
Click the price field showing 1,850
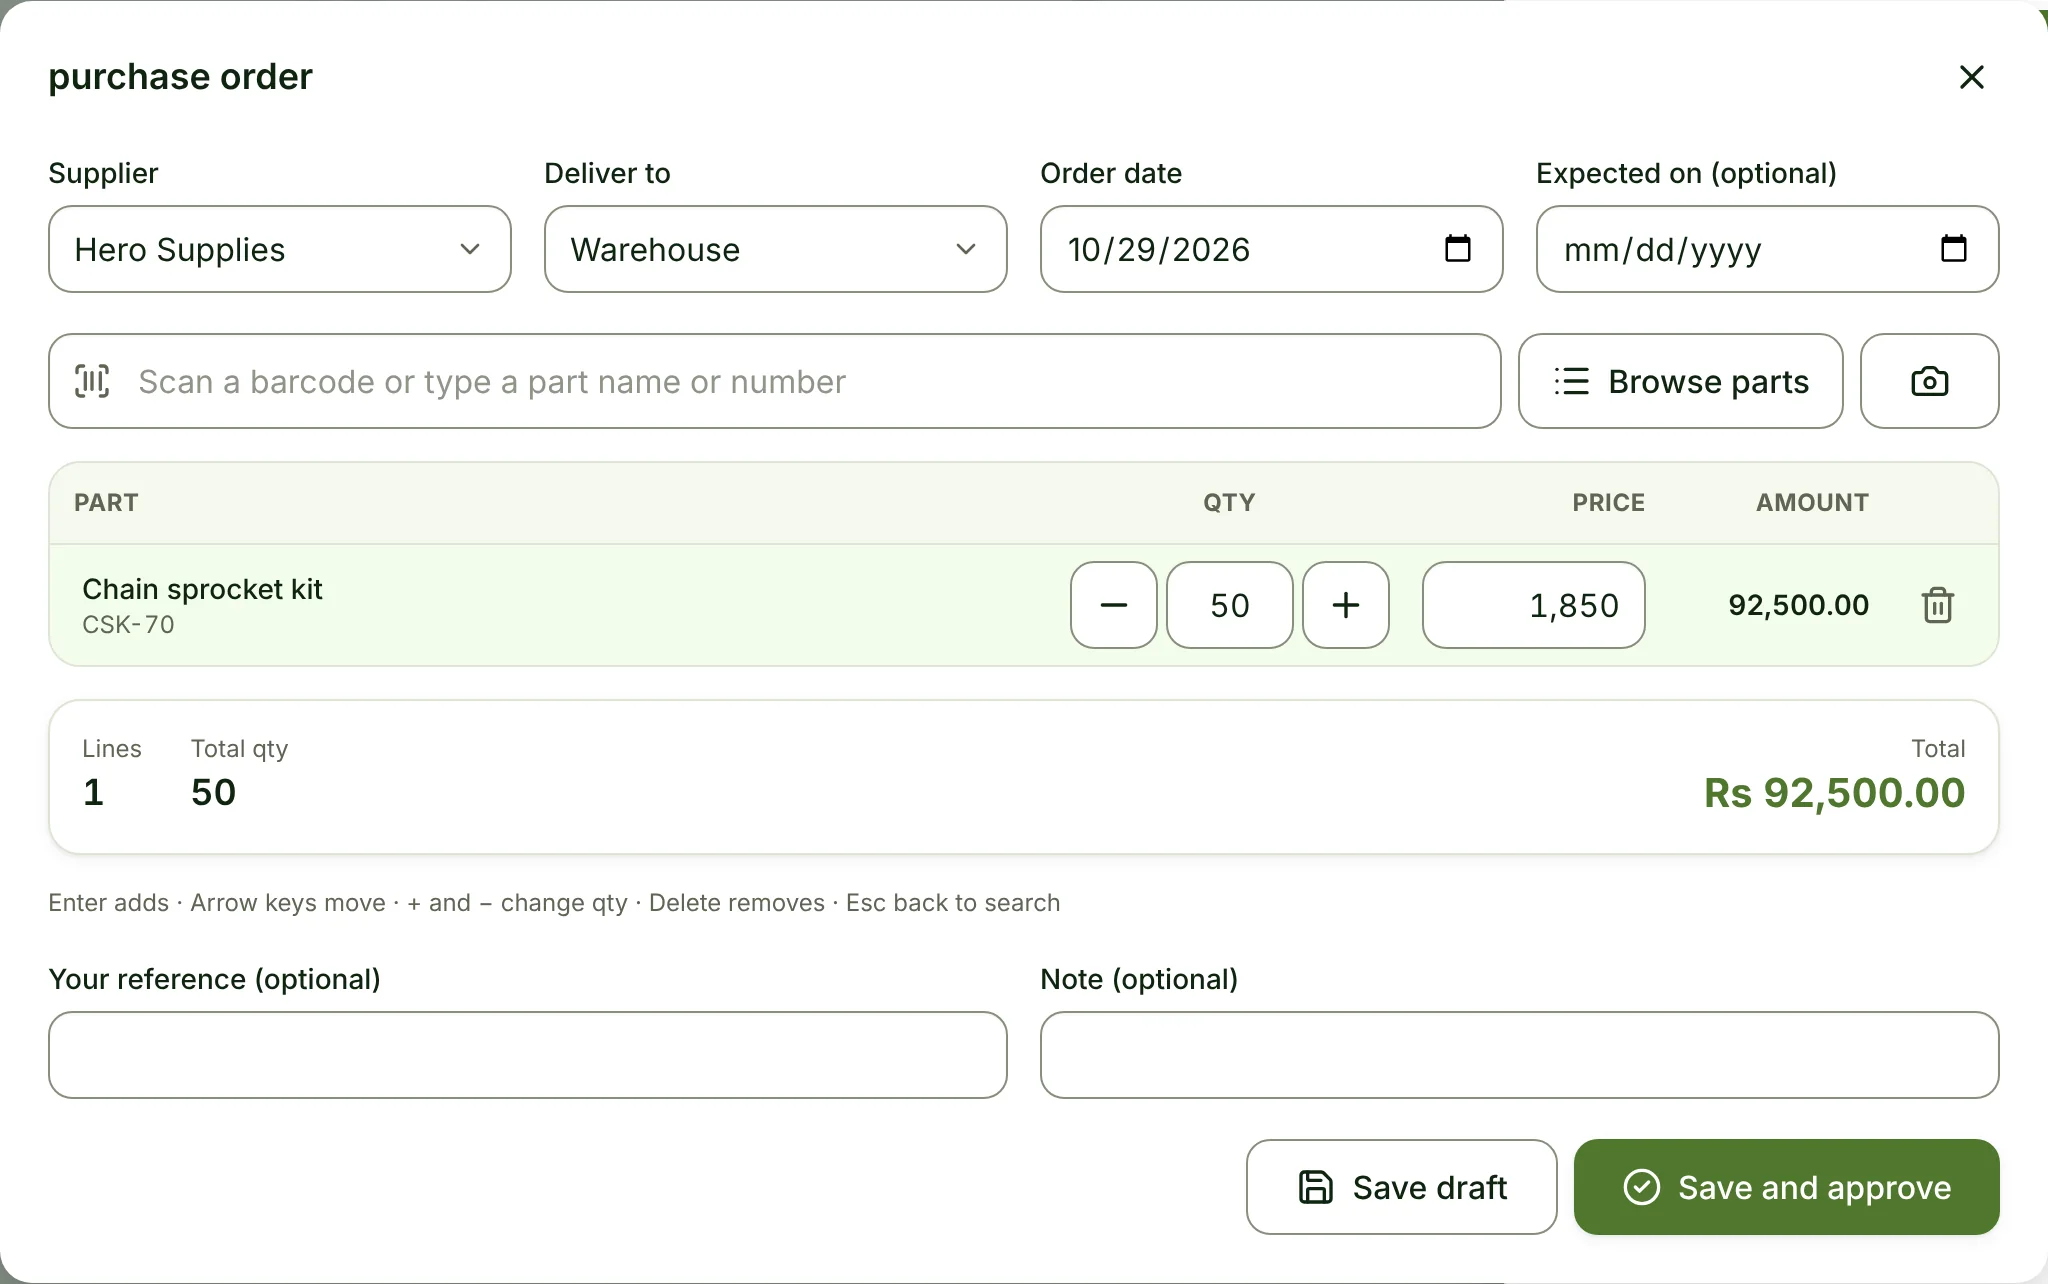1534,605
